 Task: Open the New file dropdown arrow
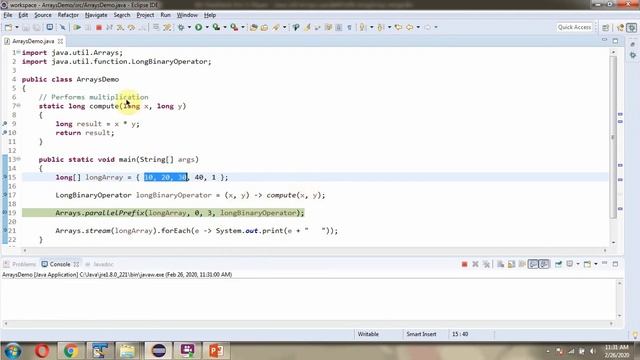17,27
